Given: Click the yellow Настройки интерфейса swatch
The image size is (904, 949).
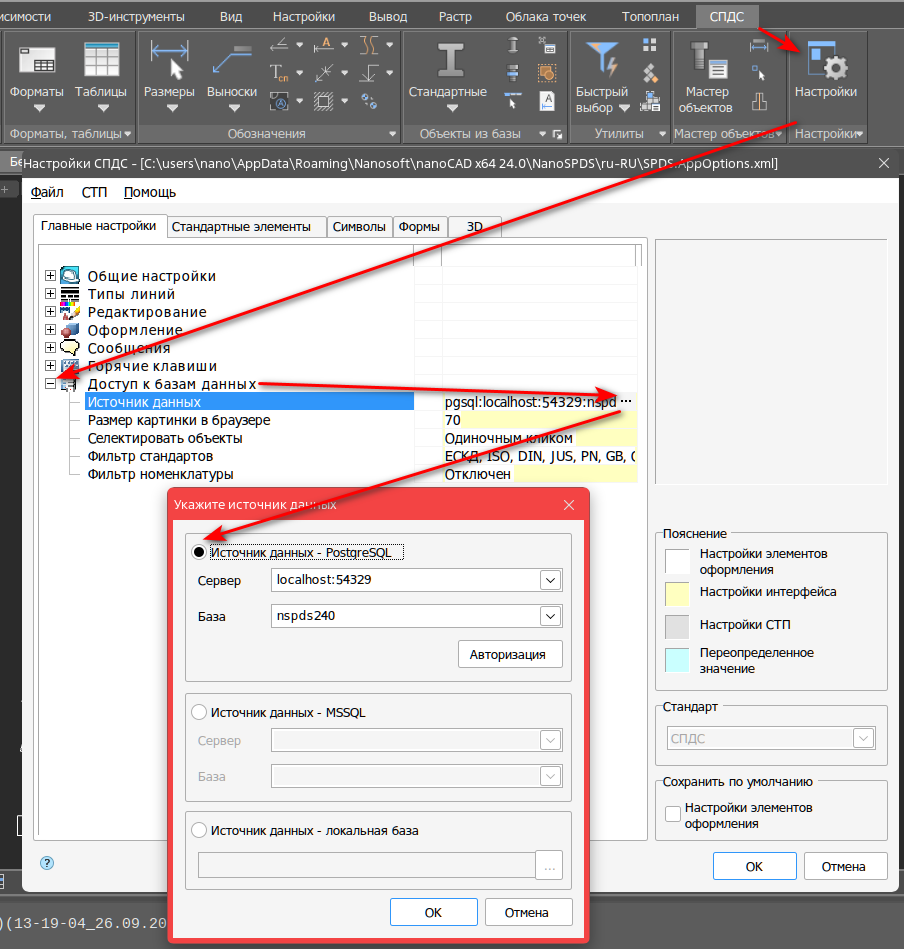Looking at the screenshot, I should tap(678, 594).
